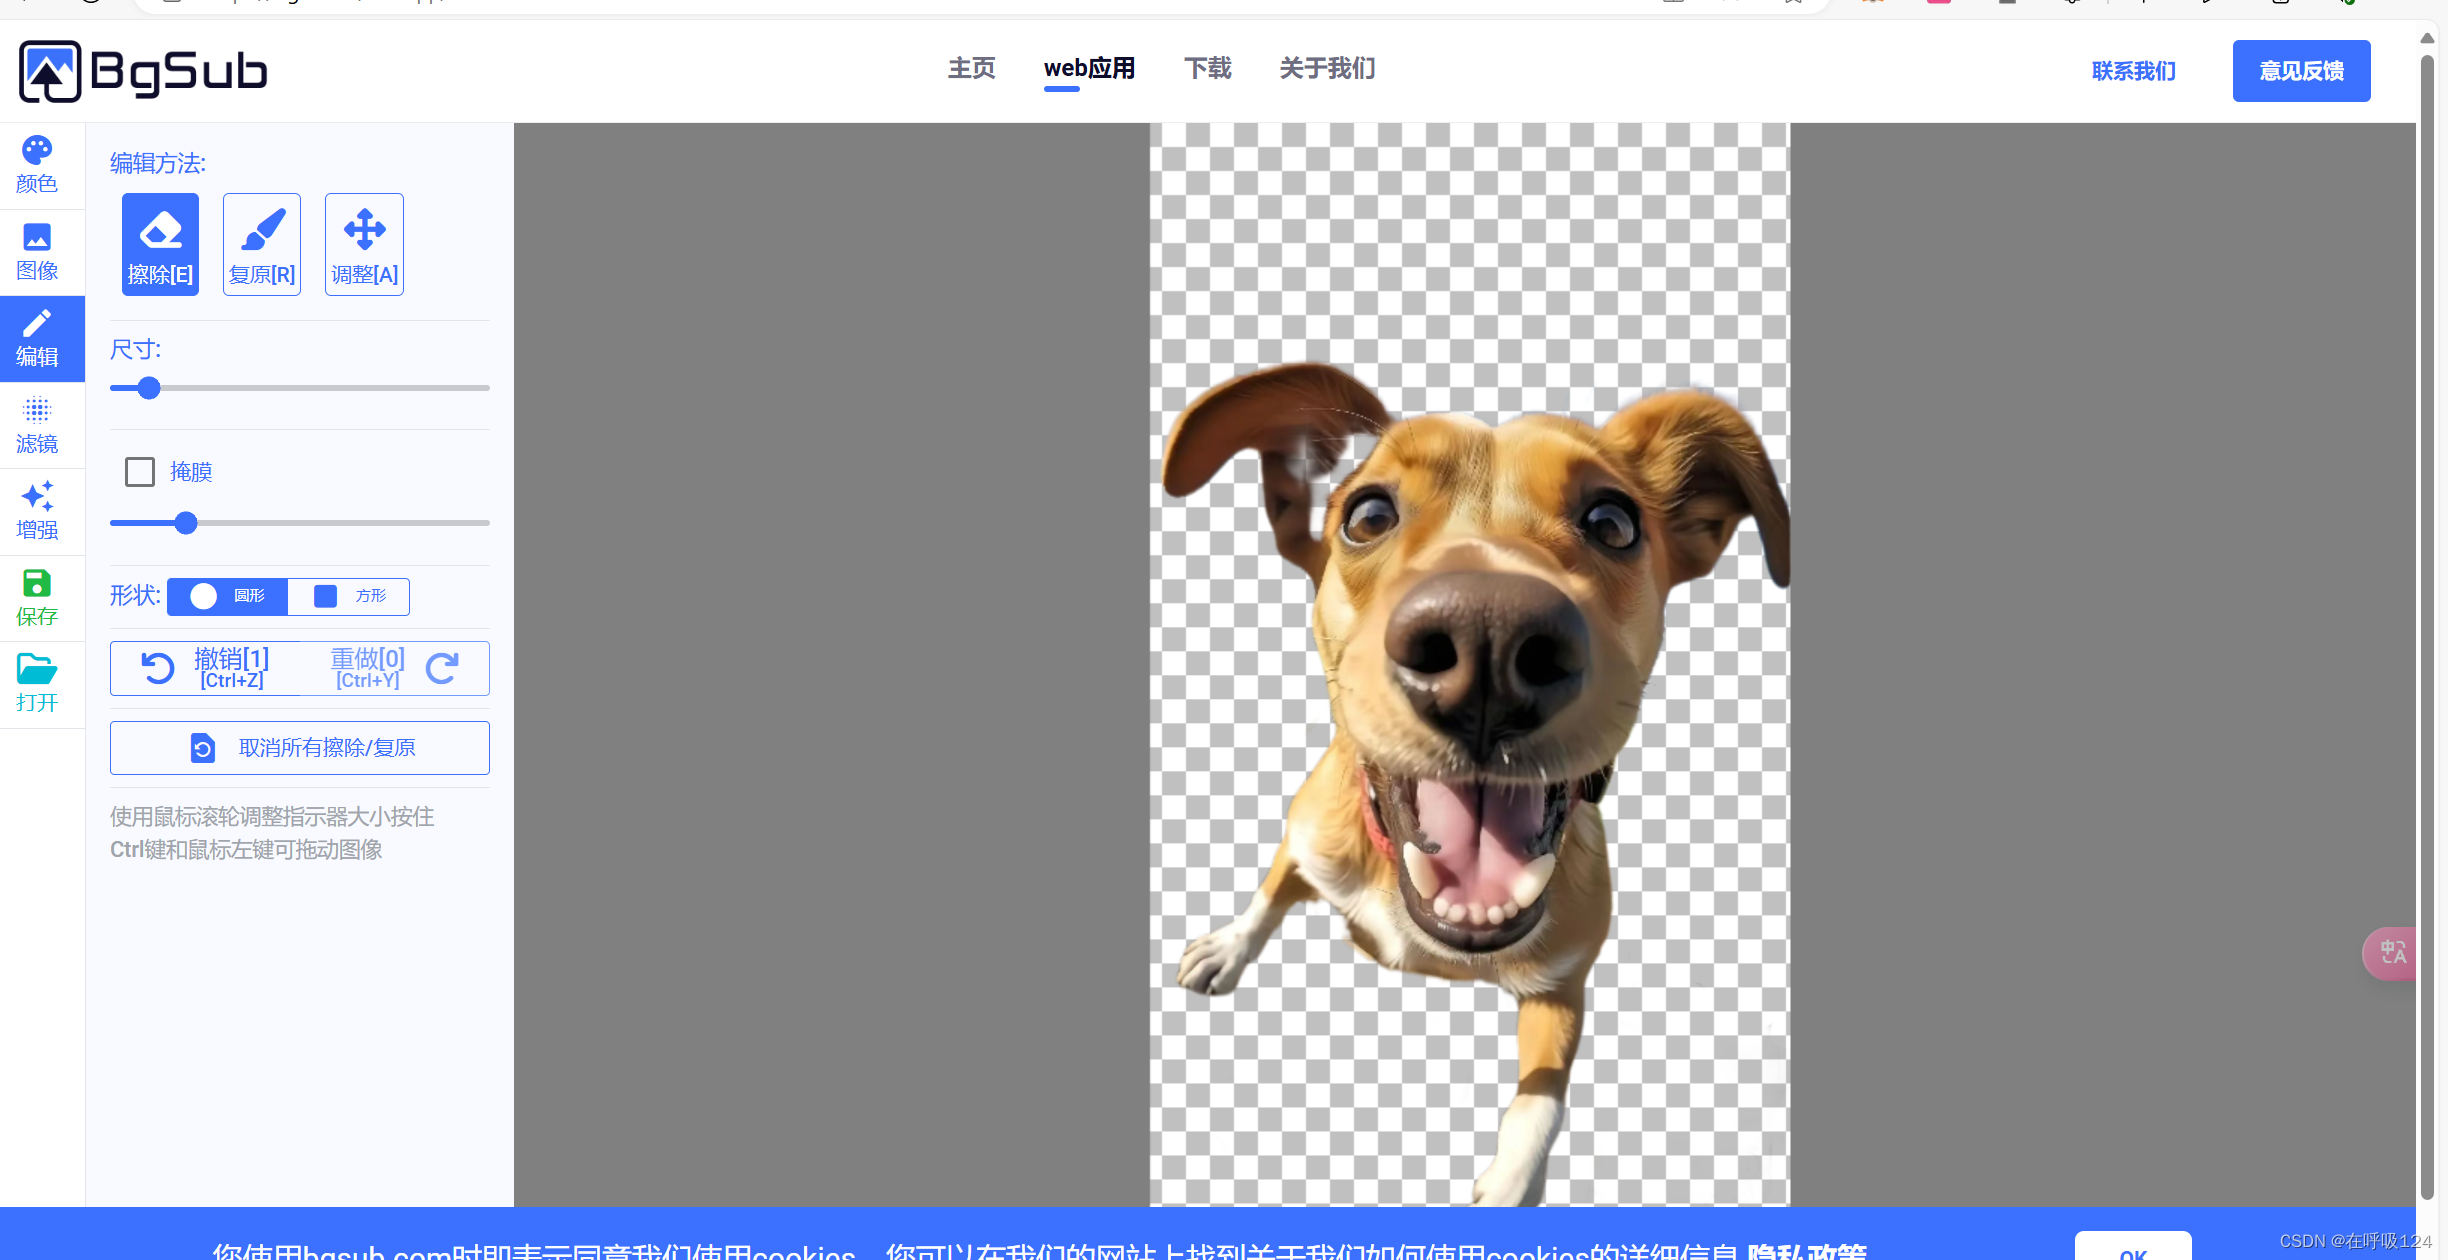Click the 撤销[1] undo button
This screenshot has width=2448, height=1260.
(x=206, y=668)
